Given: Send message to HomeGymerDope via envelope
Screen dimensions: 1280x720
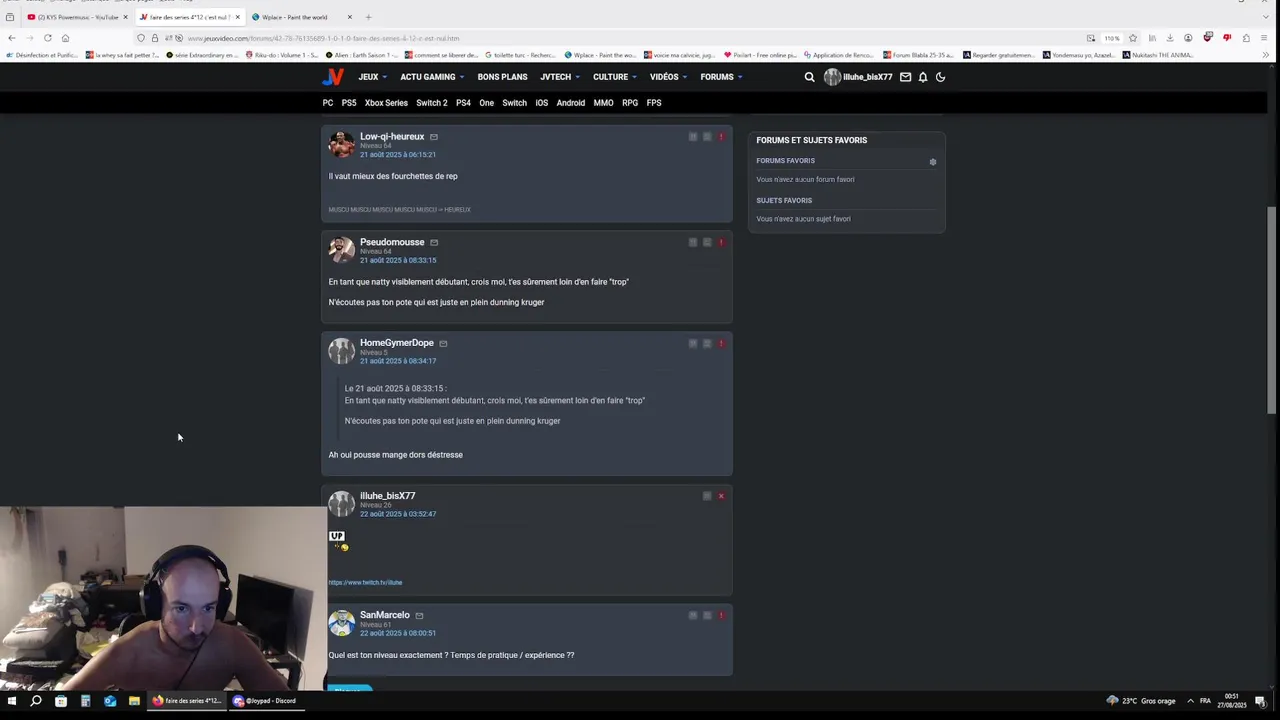Looking at the screenshot, I should [443, 344].
